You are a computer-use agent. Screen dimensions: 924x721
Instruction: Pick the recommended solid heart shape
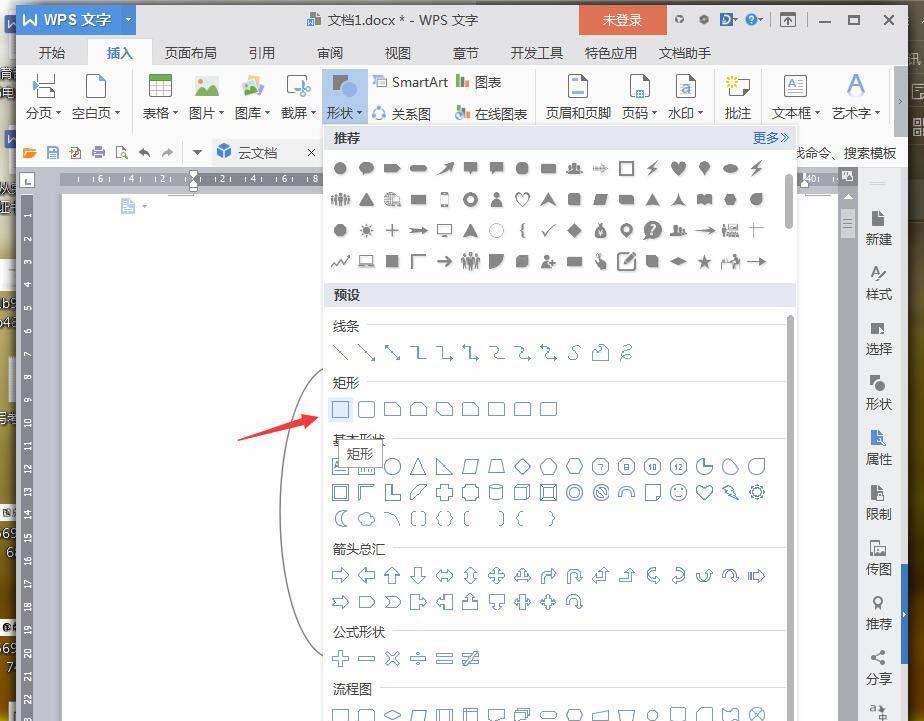point(678,168)
